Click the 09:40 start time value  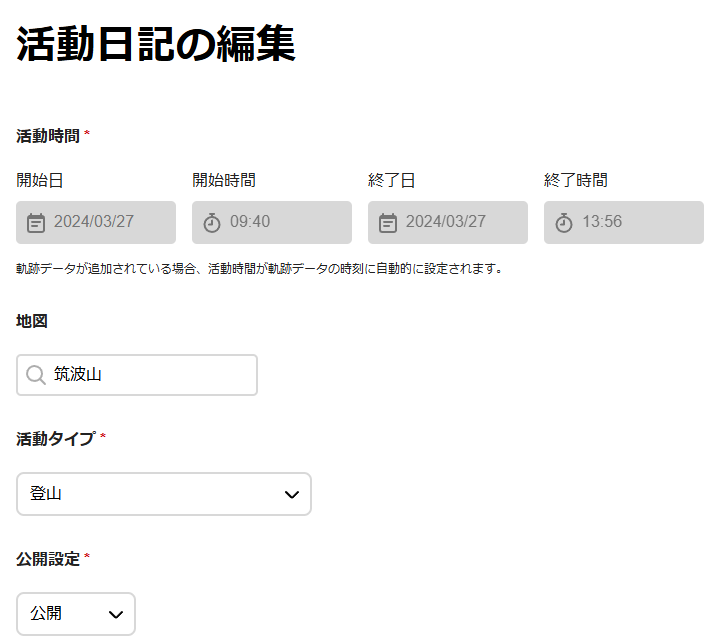(250, 222)
